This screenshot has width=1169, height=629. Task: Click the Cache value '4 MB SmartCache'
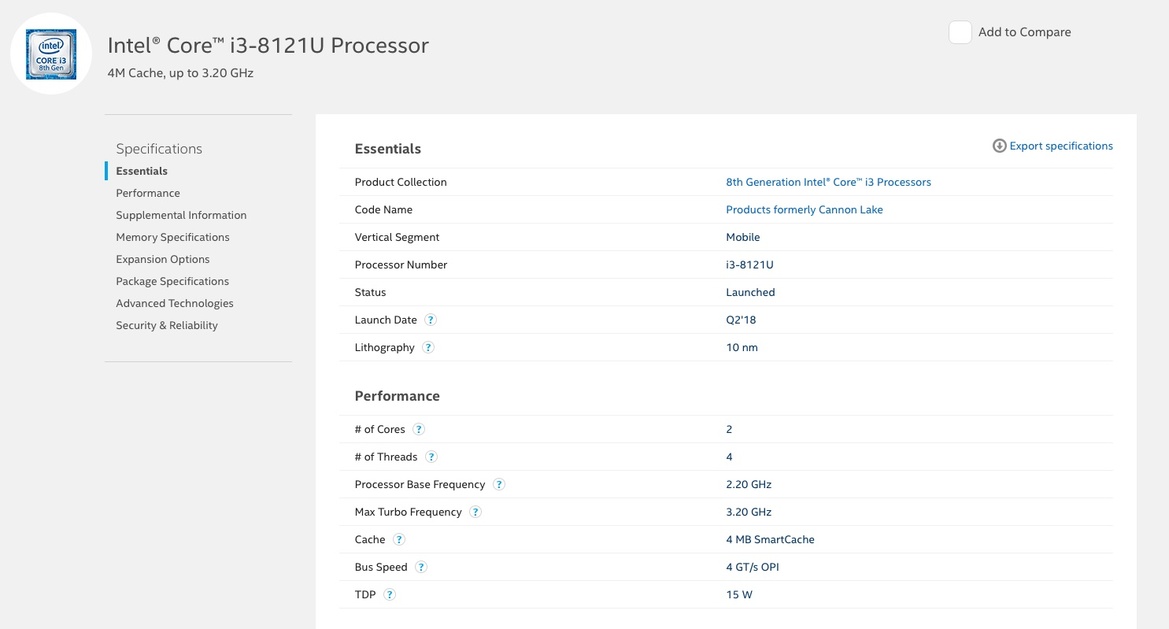pos(770,540)
